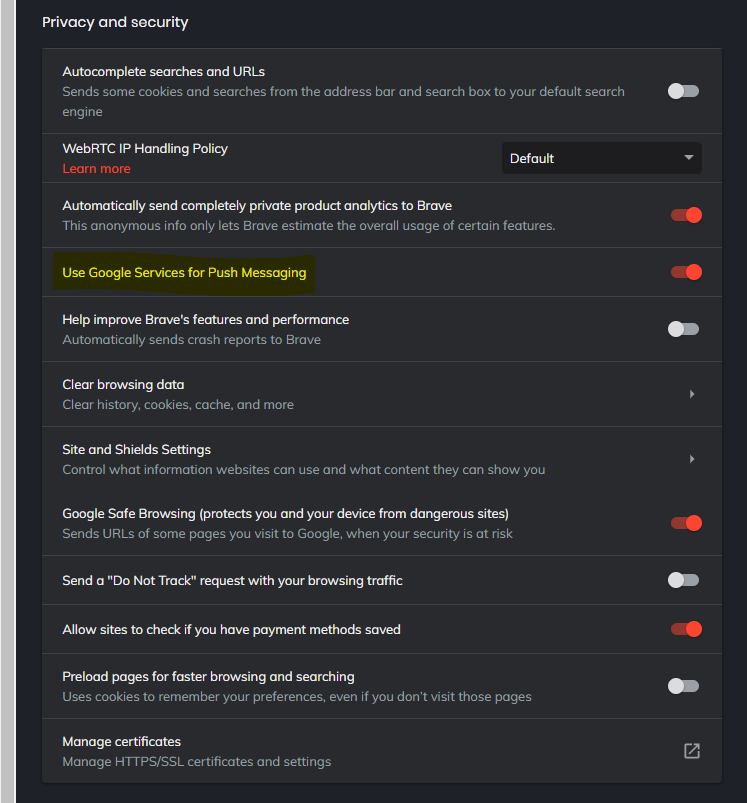This screenshot has height=803, width=747.
Task: Disable Google Safe Browsing toggle
Action: (686, 522)
